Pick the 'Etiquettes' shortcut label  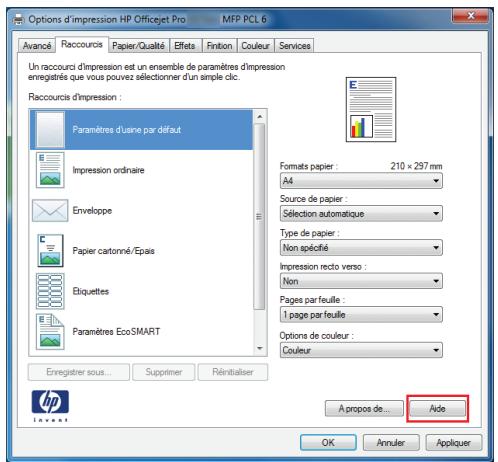[91, 291]
